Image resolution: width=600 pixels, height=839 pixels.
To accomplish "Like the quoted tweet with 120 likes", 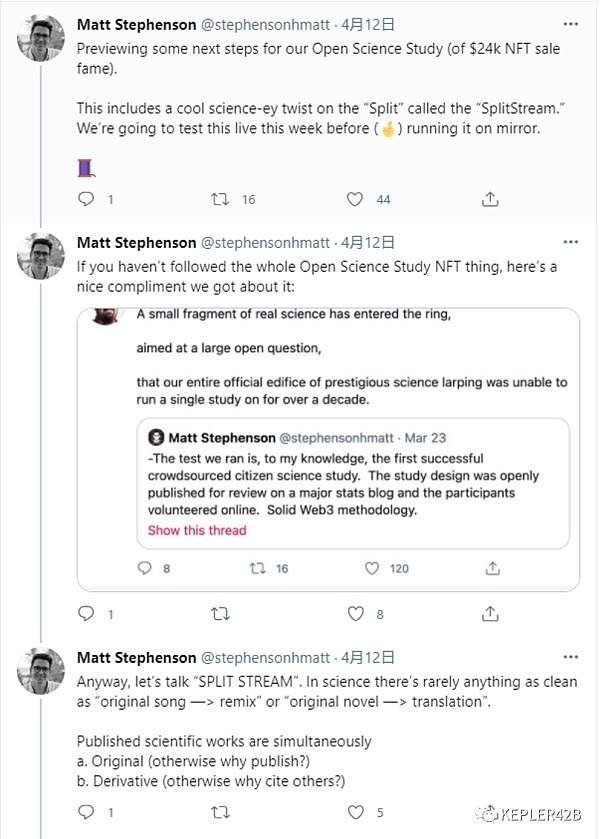I will point(372,568).
